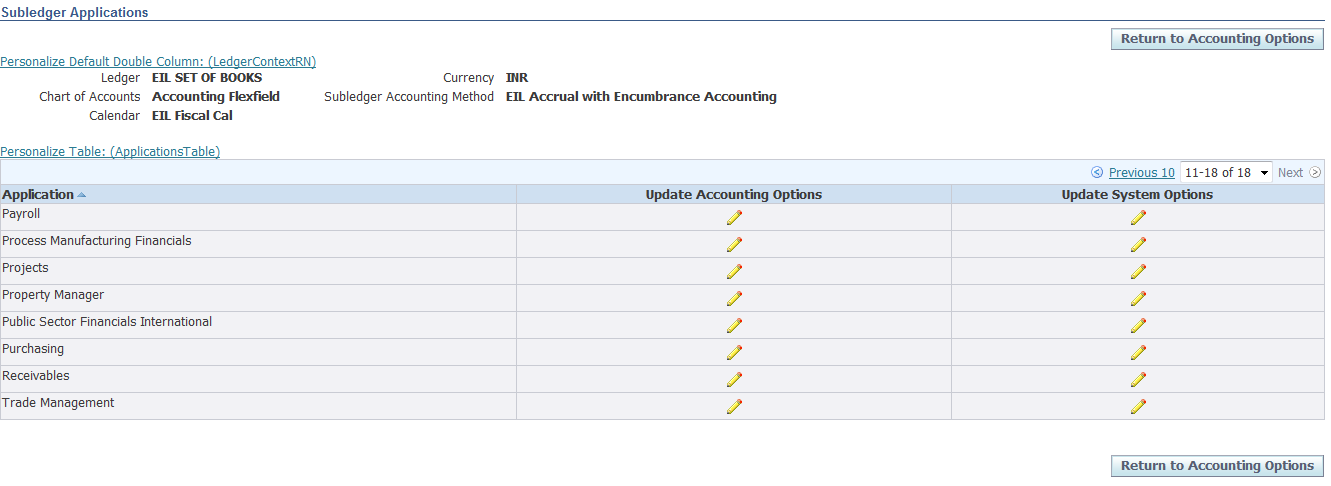
Task: Click bottom Return to Accounting Options button
Action: click(1217, 466)
